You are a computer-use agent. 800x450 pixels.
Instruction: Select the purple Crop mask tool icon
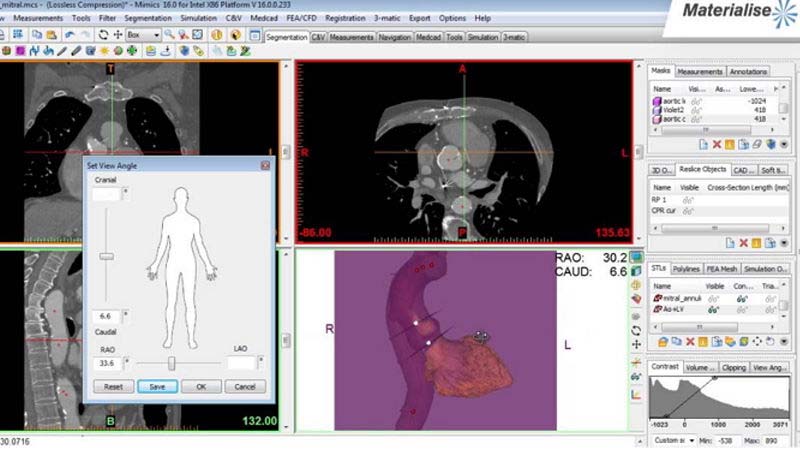pos(20,51)
